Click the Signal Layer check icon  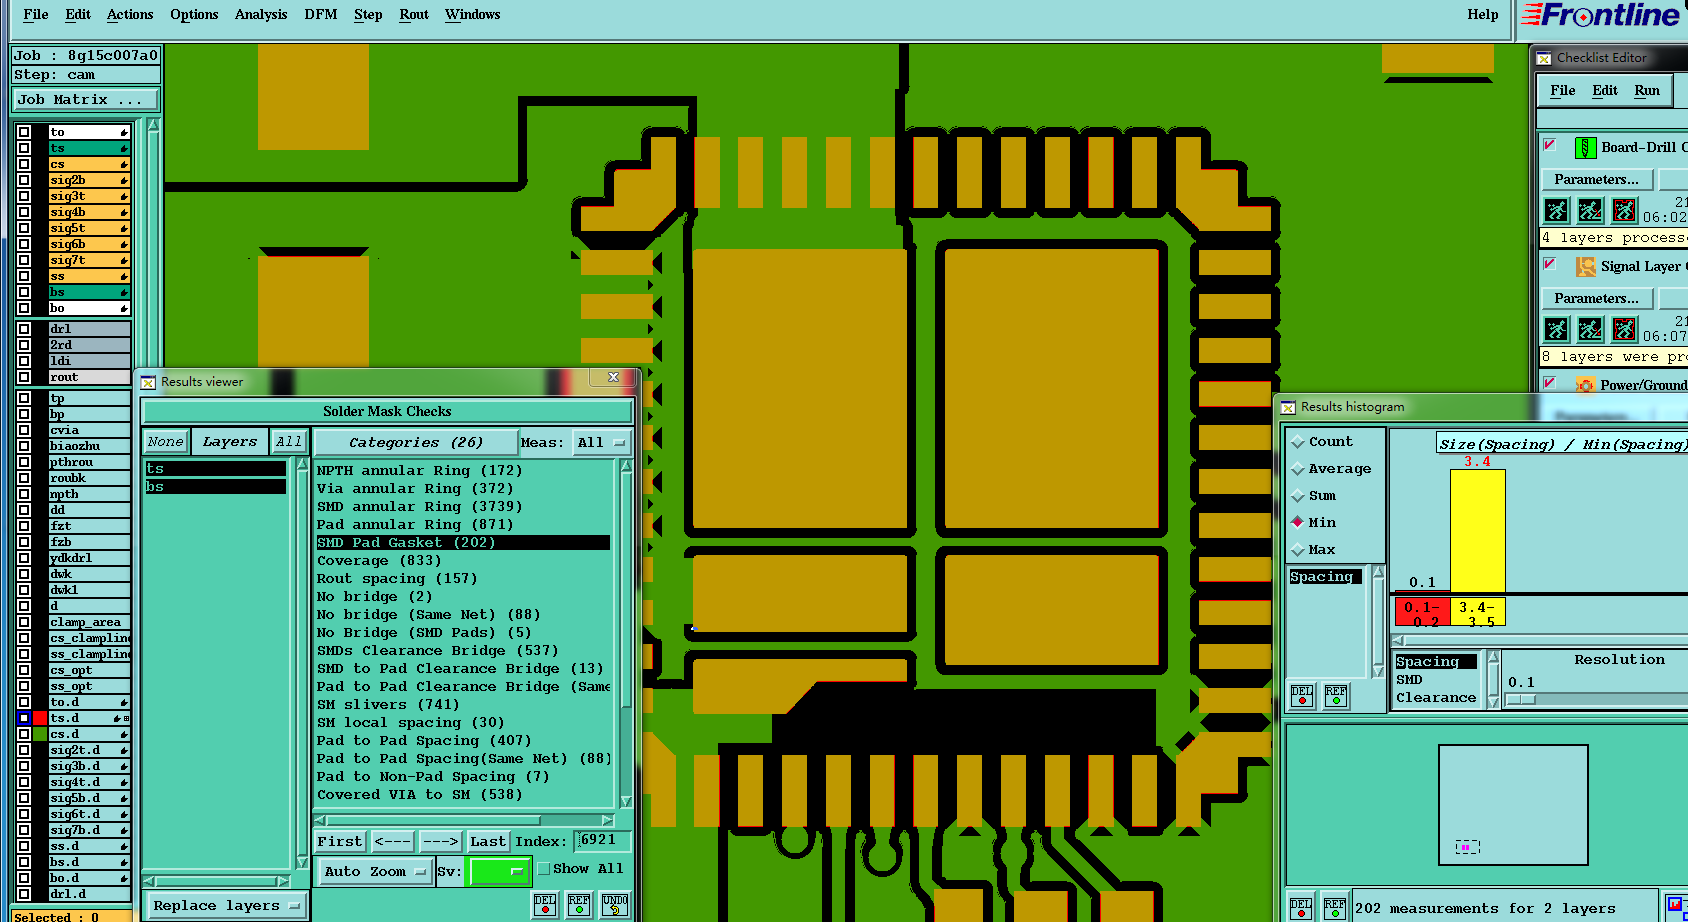point(1585,267)
